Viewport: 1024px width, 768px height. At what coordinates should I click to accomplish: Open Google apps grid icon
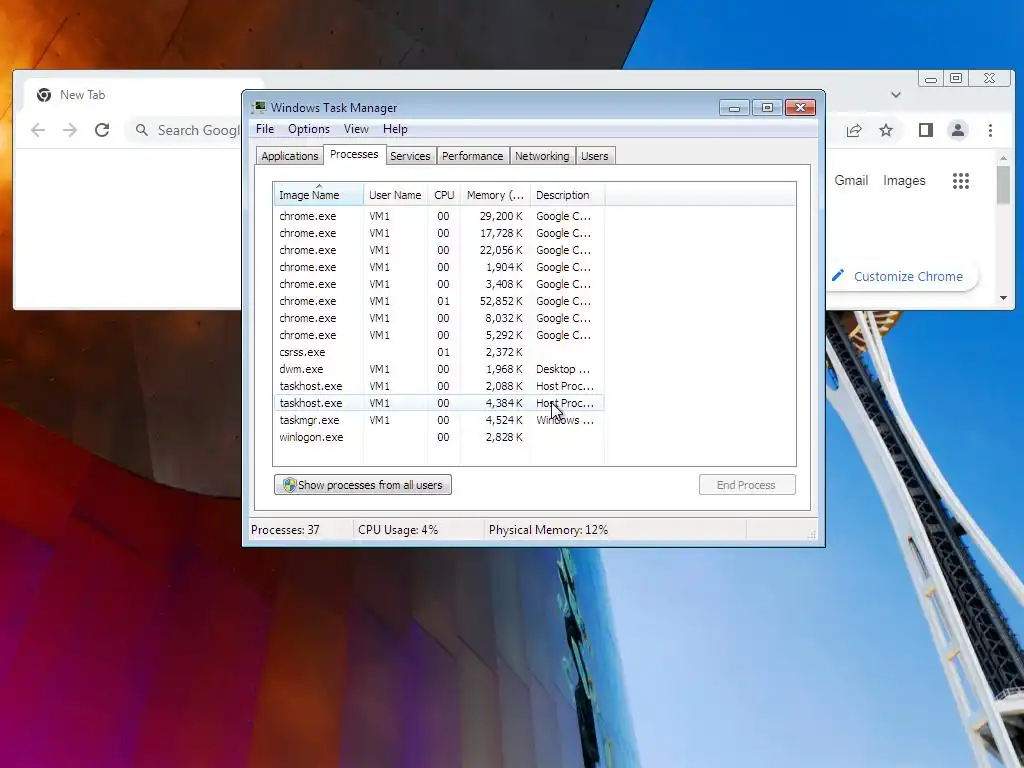(960, 181)
